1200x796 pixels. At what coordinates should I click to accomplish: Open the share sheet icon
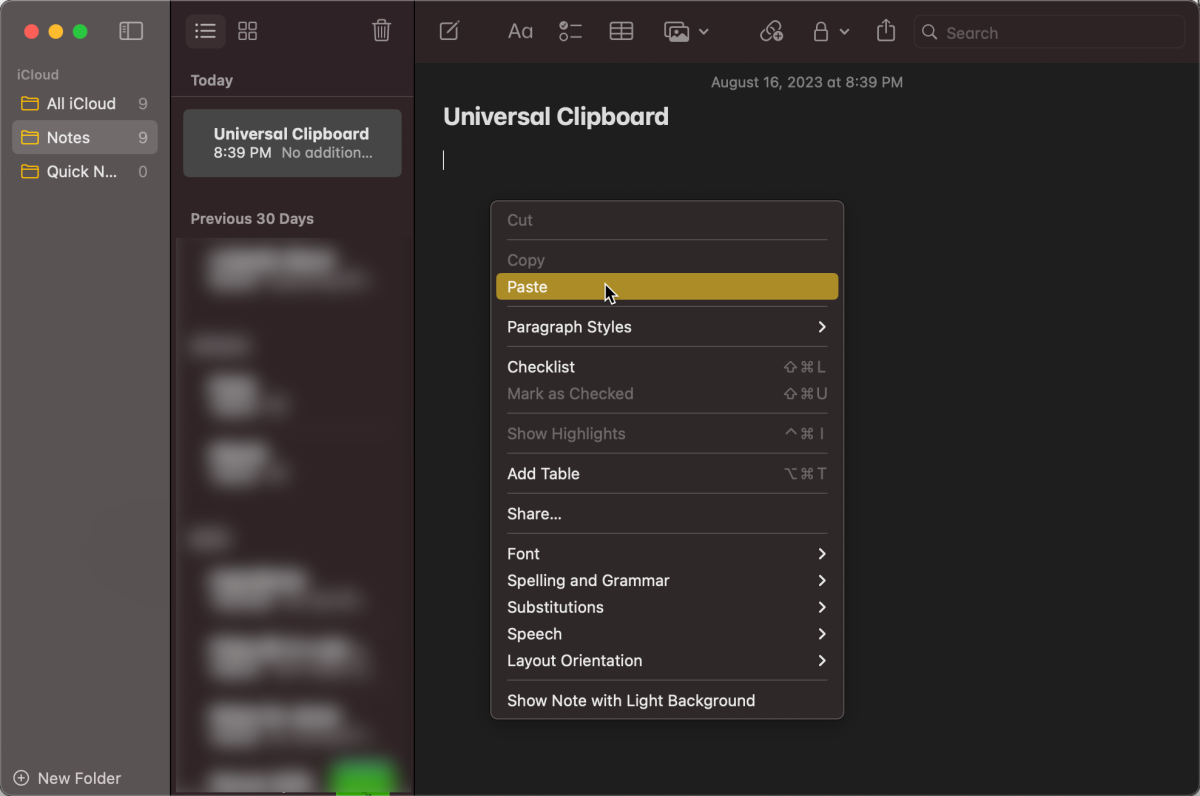pyautogui.click(x=885, y=31)
